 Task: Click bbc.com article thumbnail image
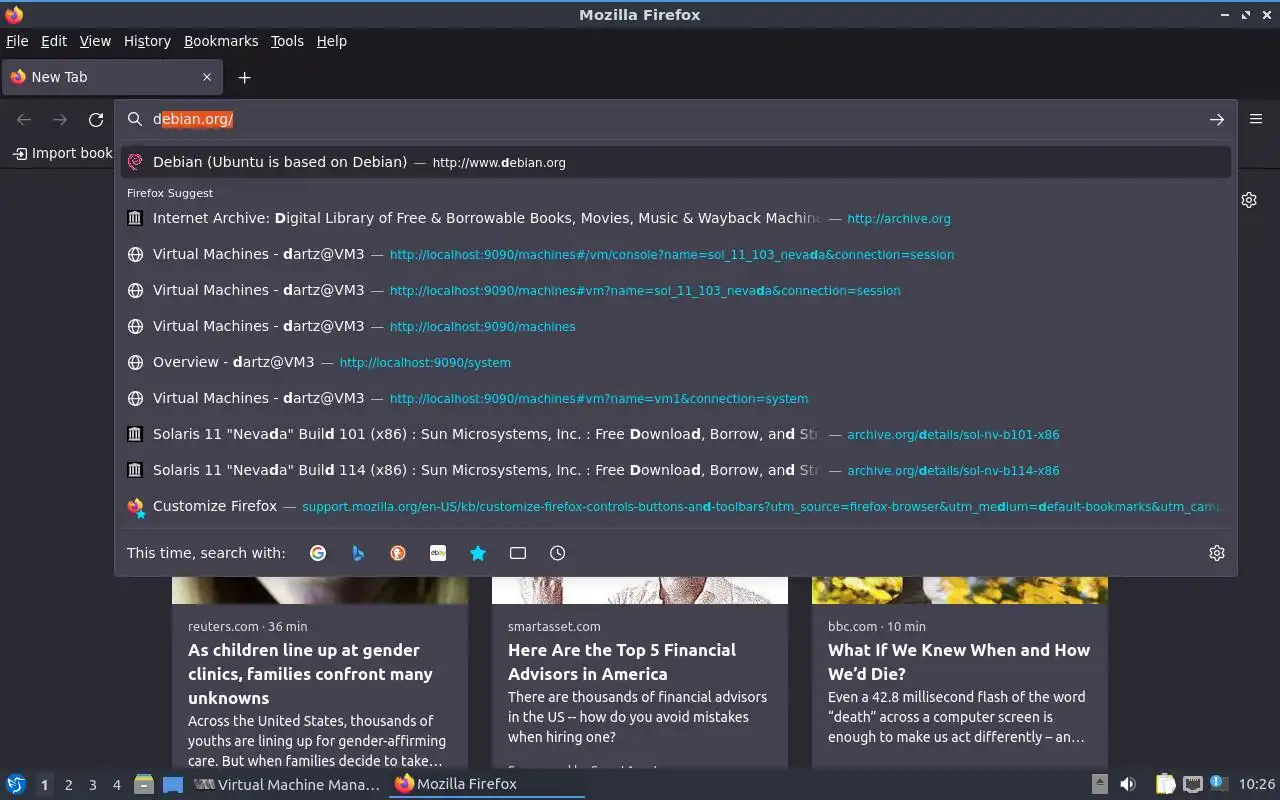pos(960,590)
